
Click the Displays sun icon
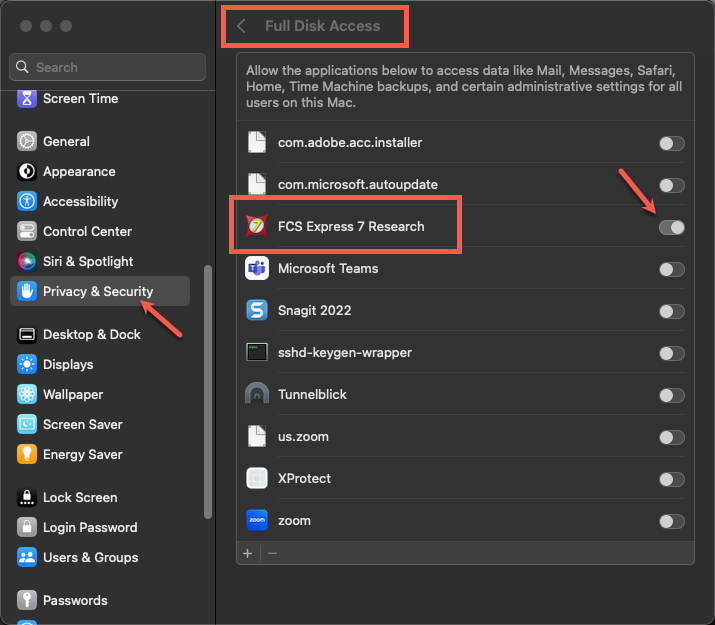[27, 365]
